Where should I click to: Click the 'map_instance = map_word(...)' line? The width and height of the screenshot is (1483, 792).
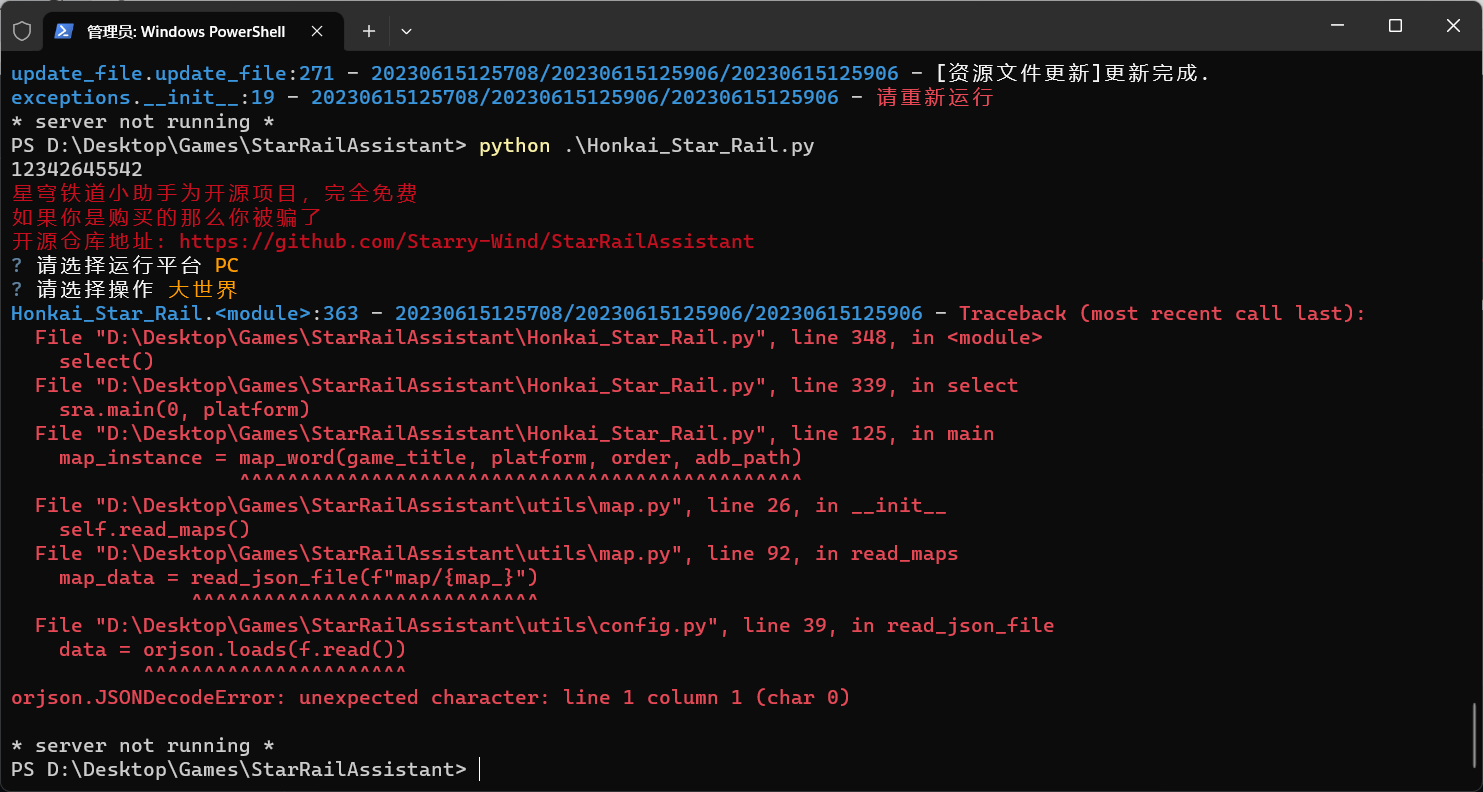(x=431, y=457)
